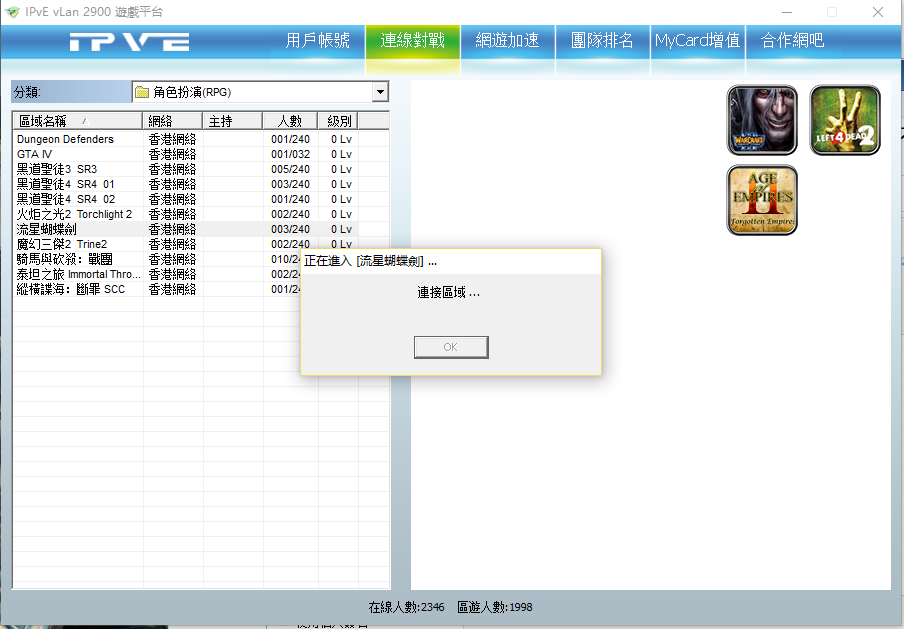Open the 合作網吧 tab
904x629 pixels.
tap(793, 41)
